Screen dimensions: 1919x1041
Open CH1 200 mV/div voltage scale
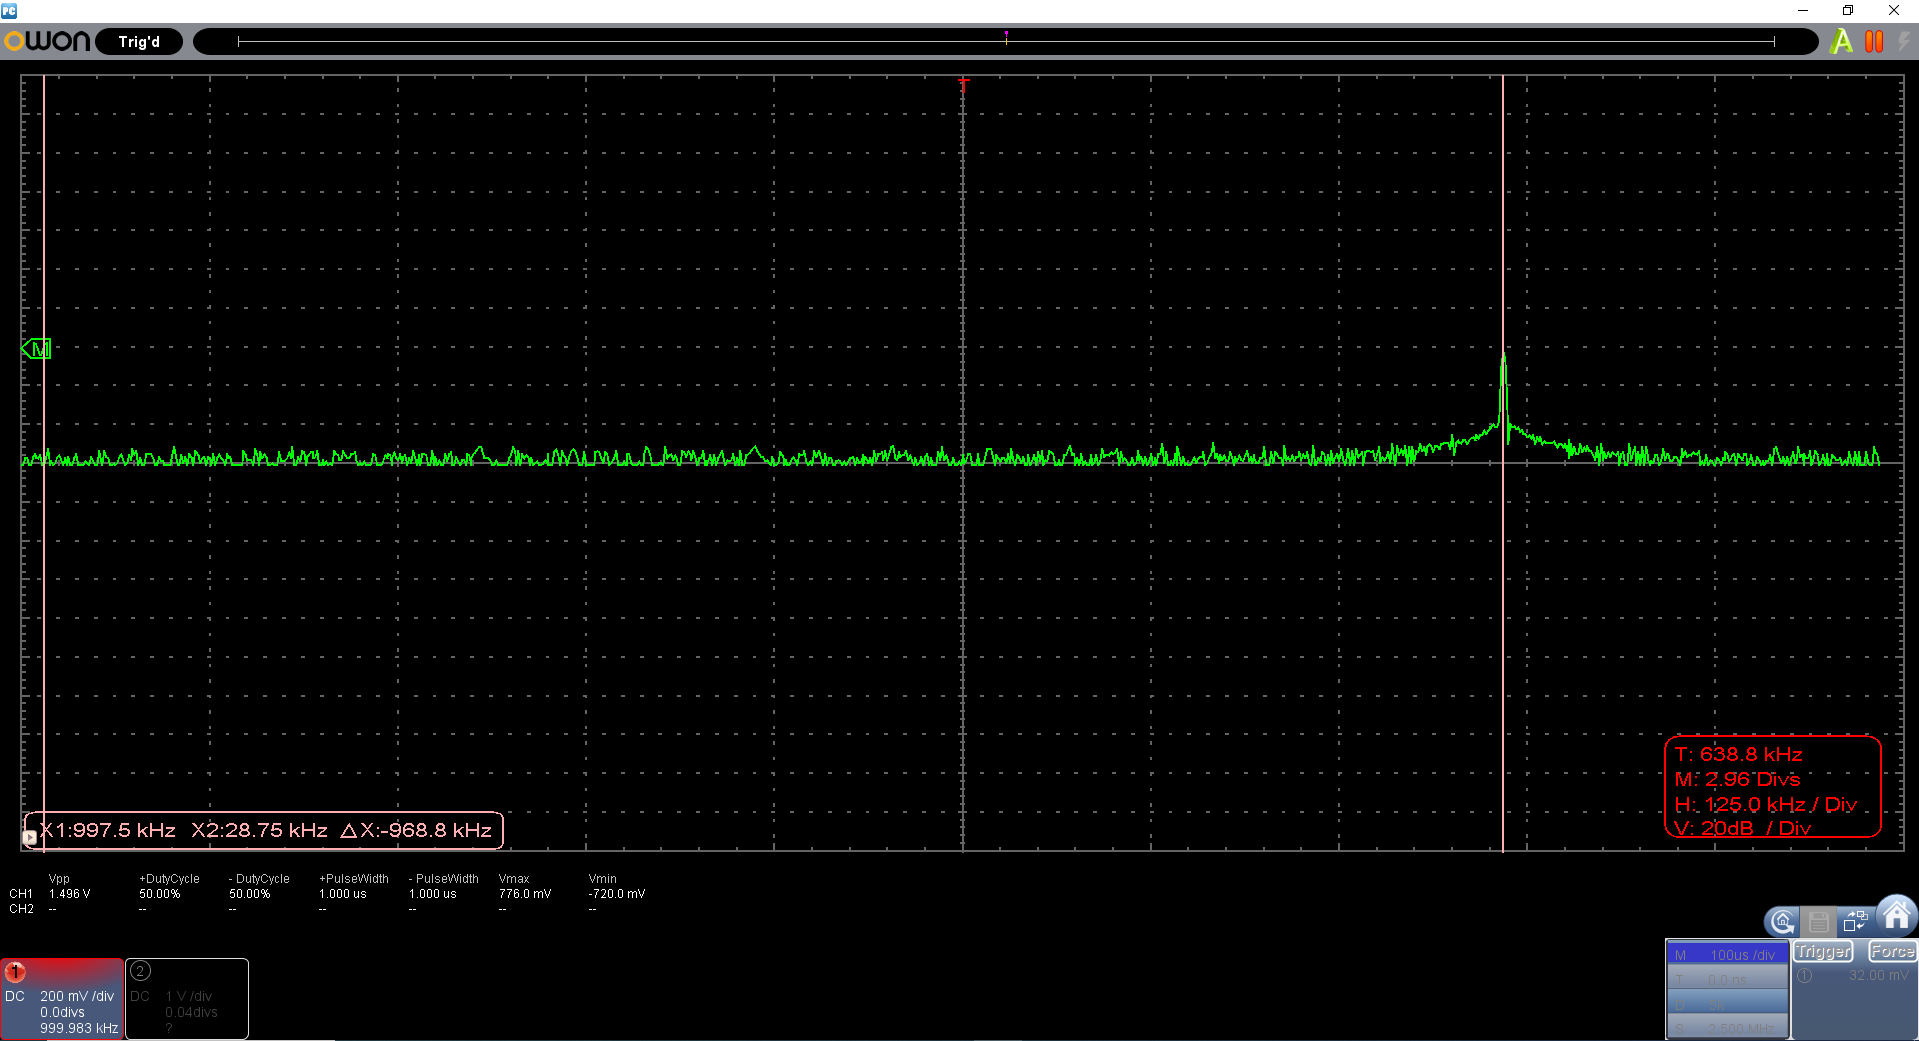click(77, 996)
